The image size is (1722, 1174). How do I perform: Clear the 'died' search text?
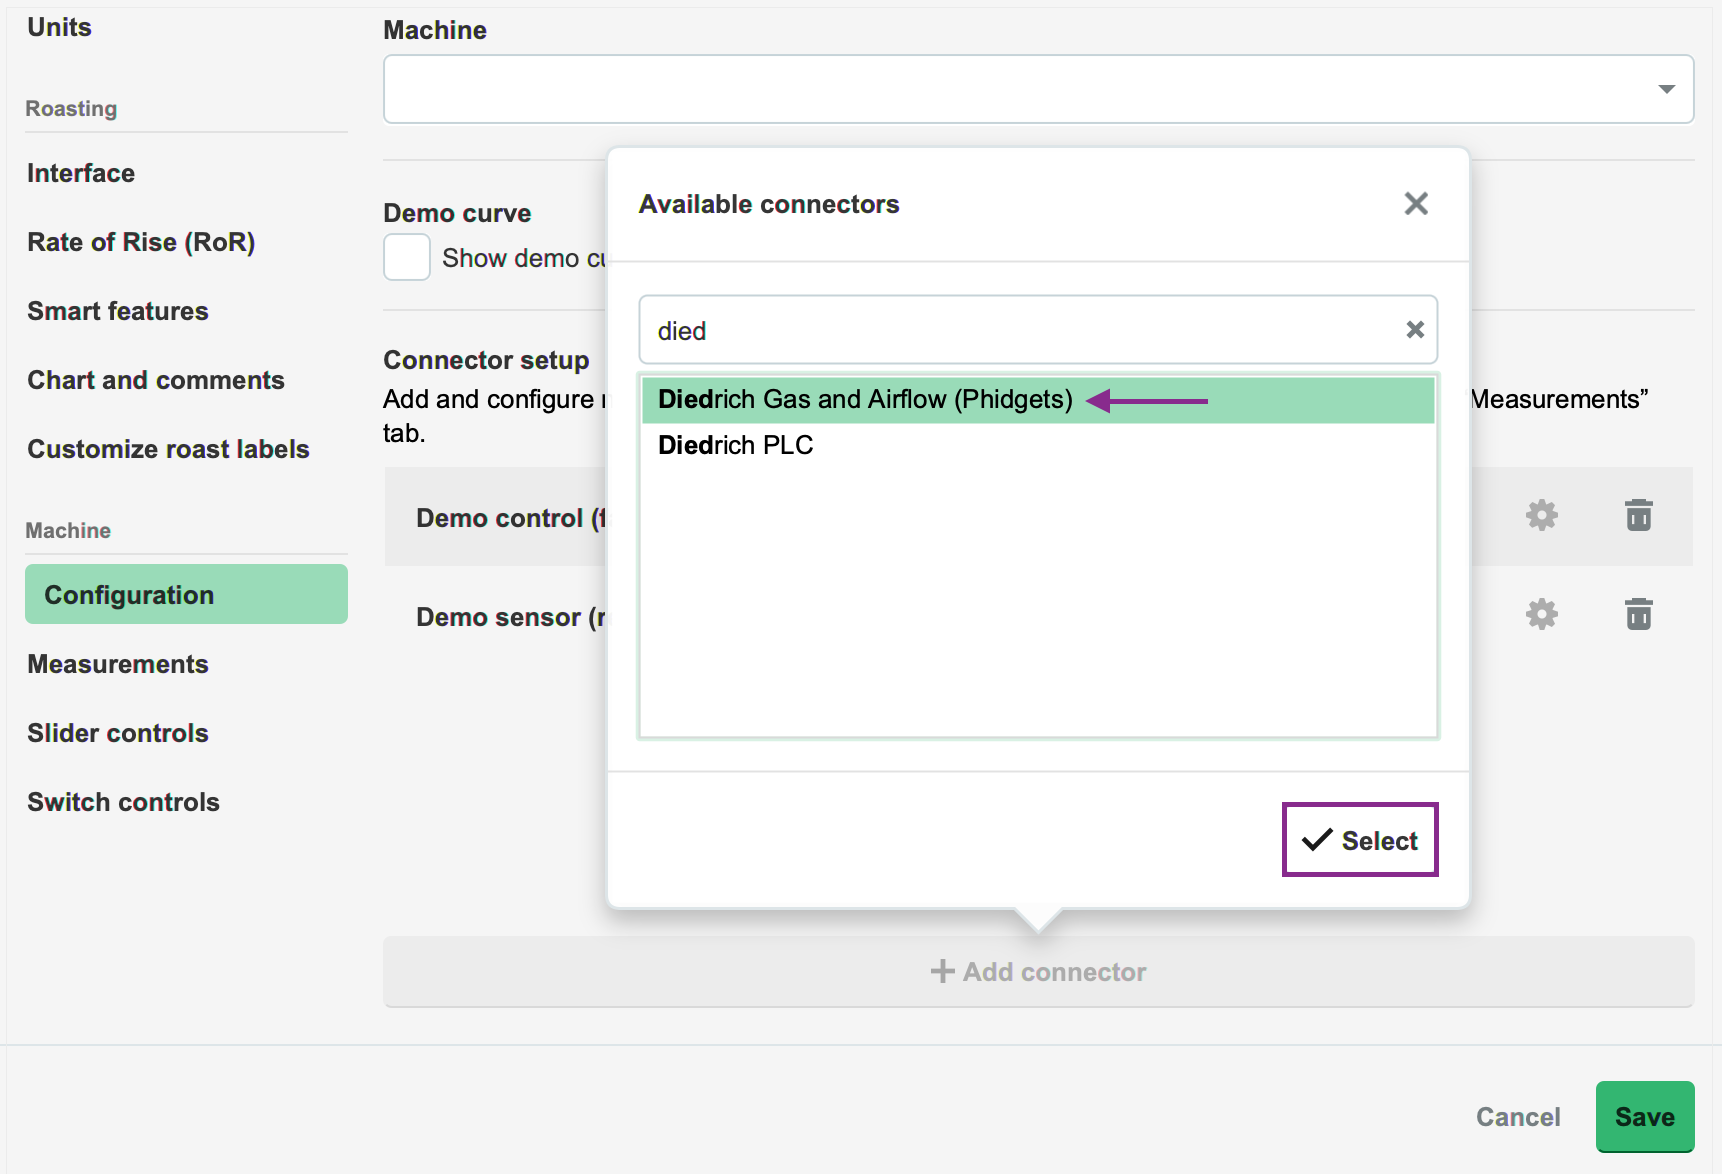tap(1414, 330)
